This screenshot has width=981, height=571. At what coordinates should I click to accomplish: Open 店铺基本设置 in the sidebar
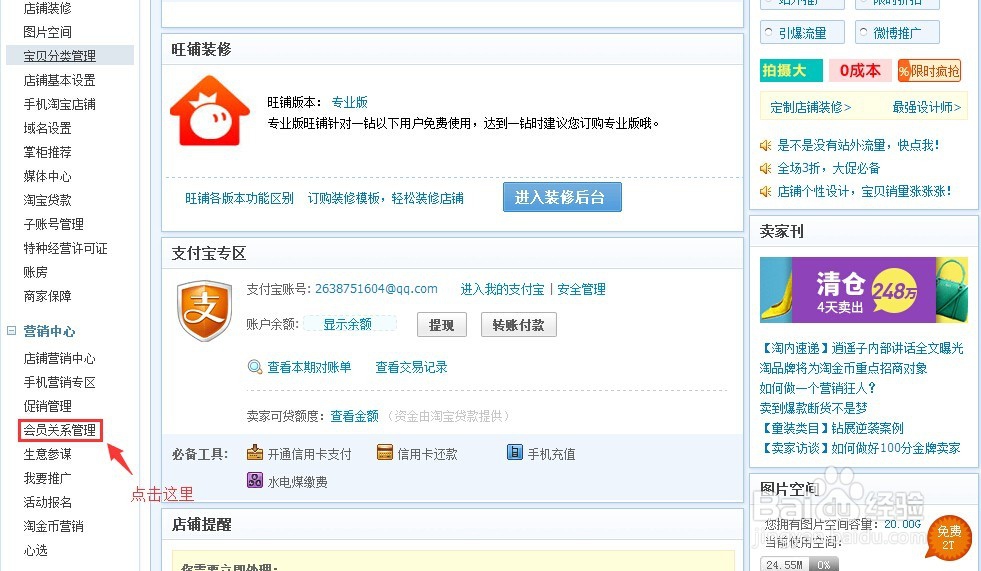59,80
